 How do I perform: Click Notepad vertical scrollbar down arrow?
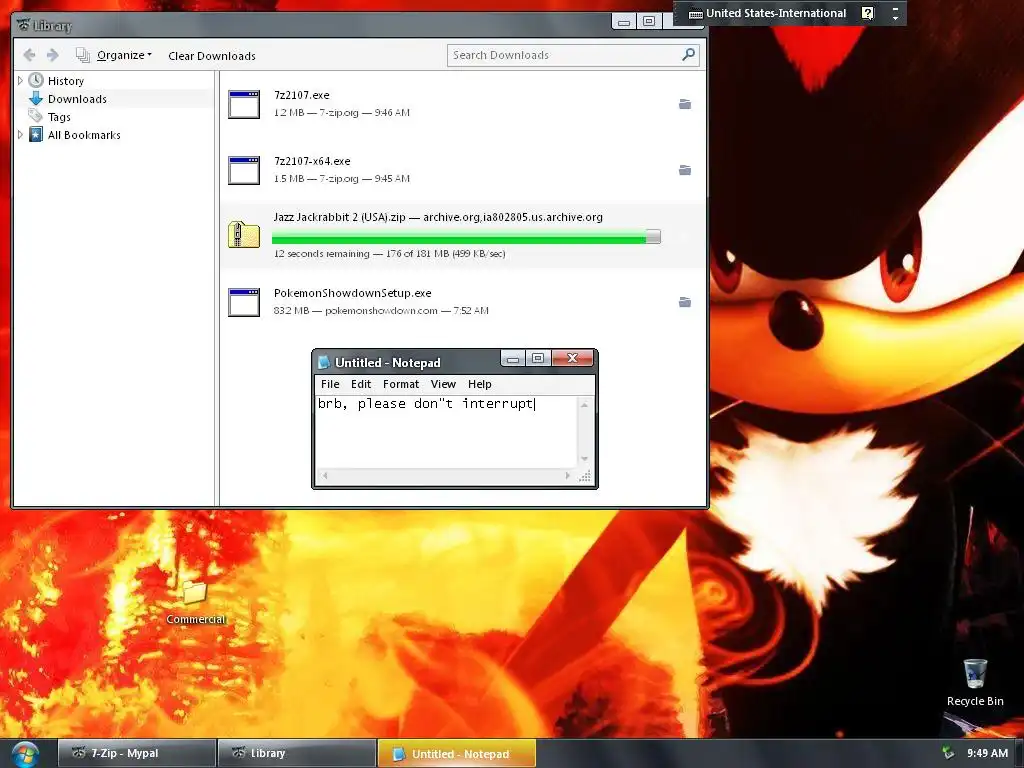point(584,458)
